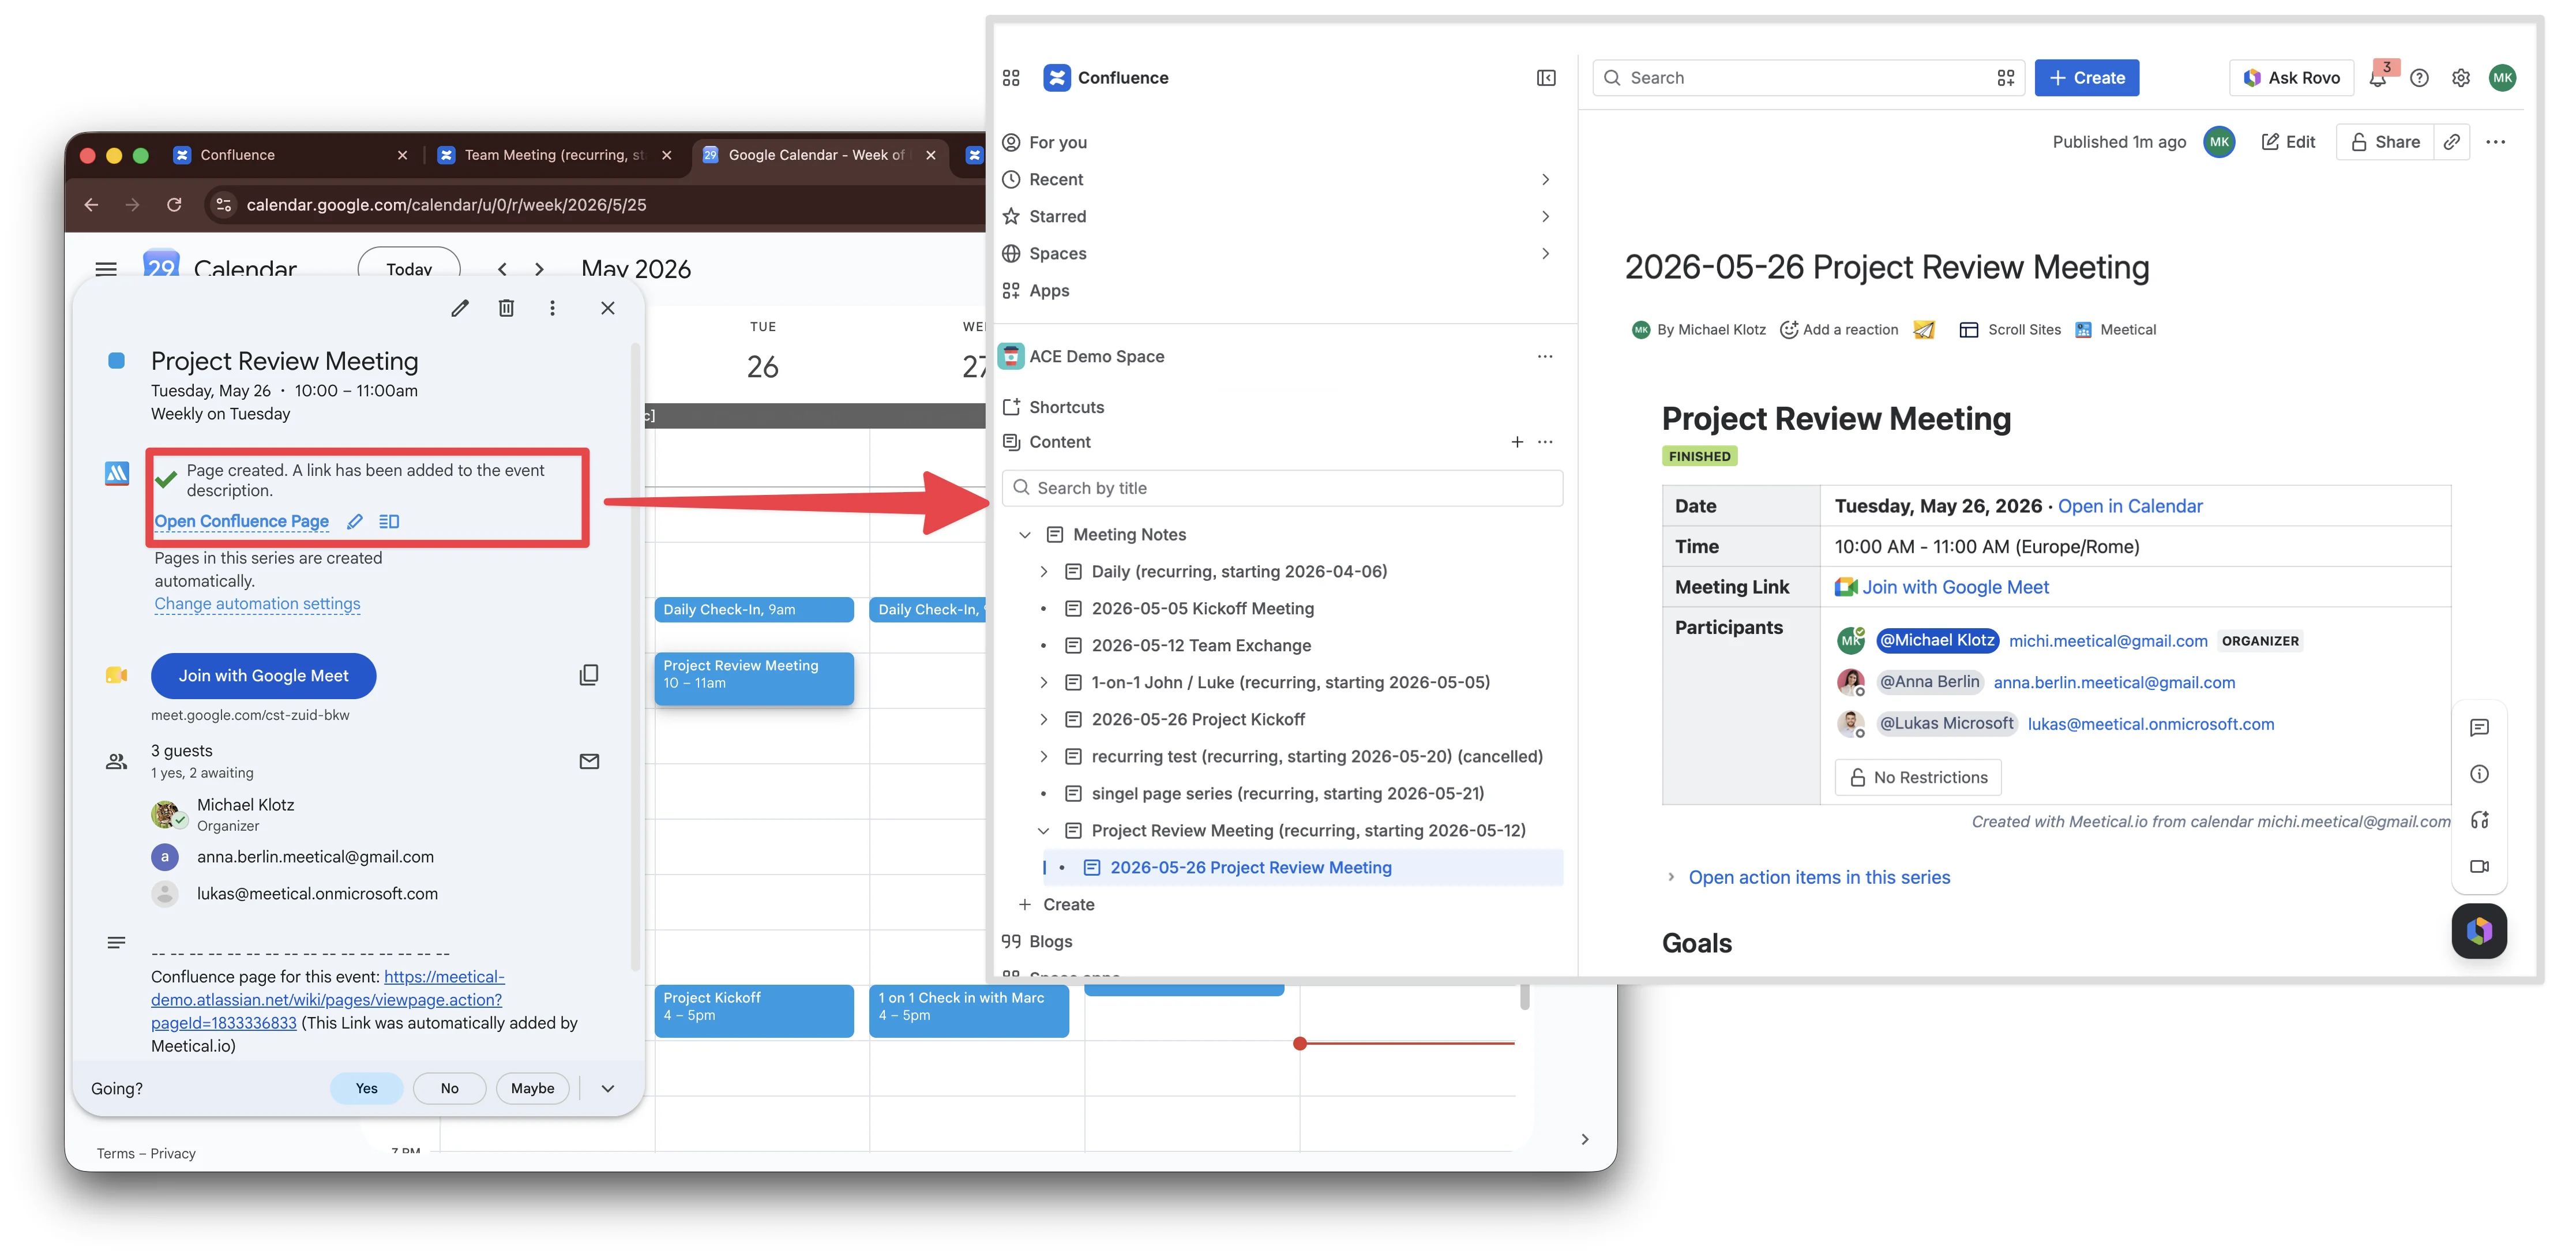Open page preview icon beside Confluence link

click(x=389, y=521)
